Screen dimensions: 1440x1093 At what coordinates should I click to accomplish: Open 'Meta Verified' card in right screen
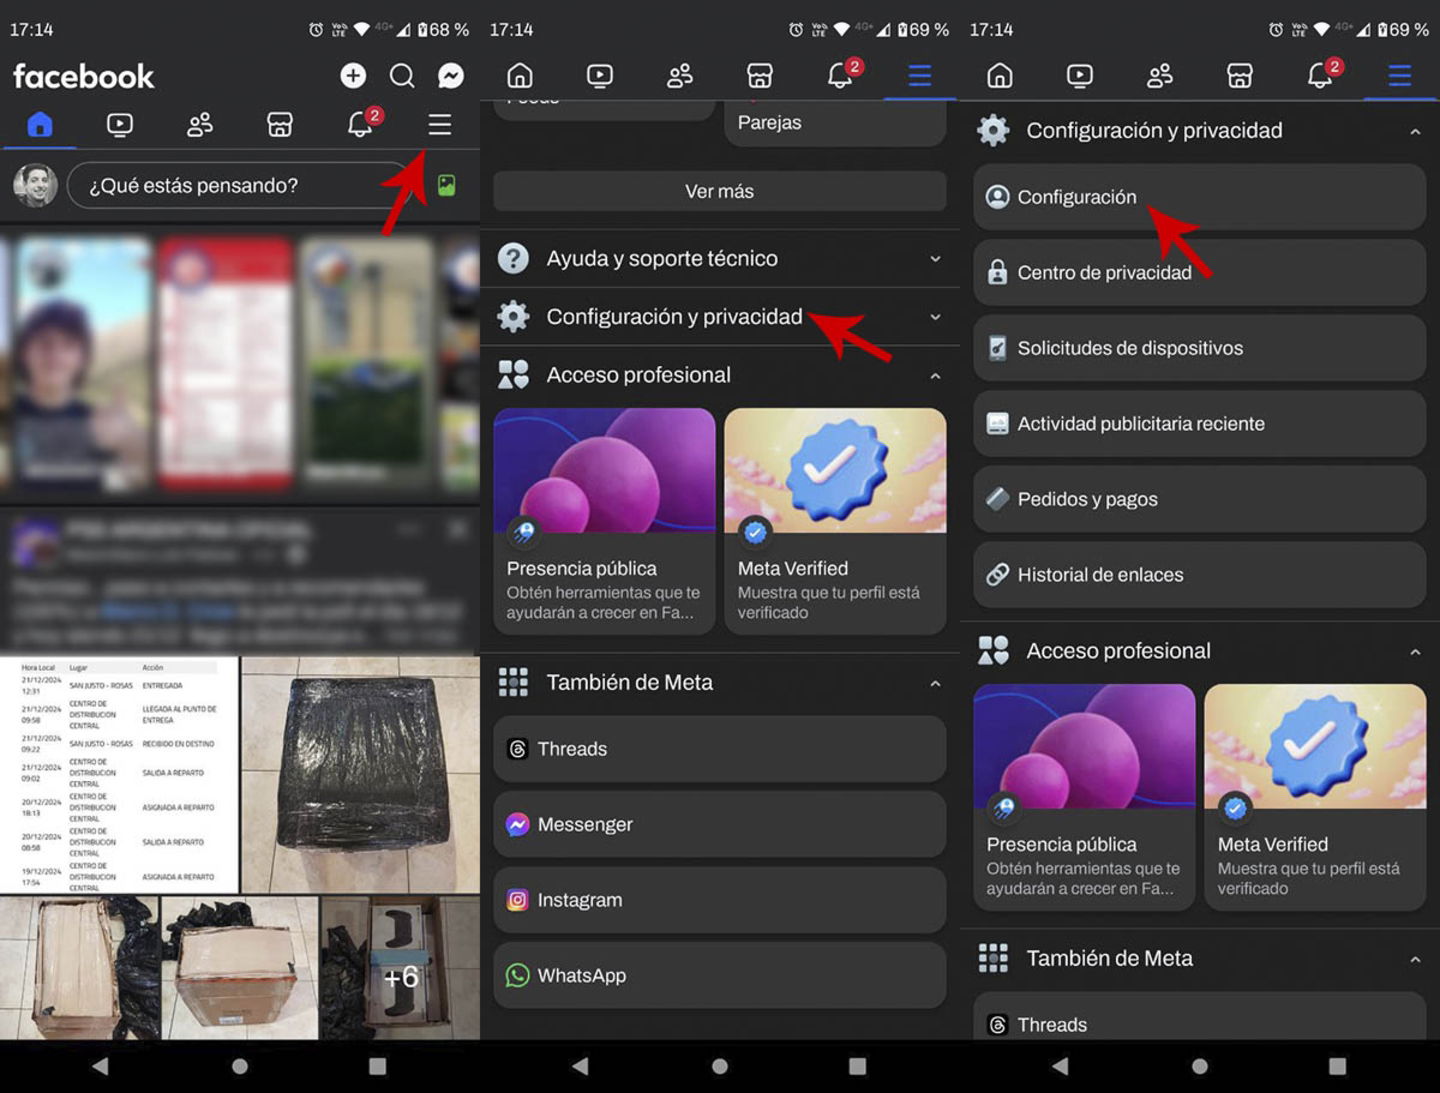[x=1315, y=797]
